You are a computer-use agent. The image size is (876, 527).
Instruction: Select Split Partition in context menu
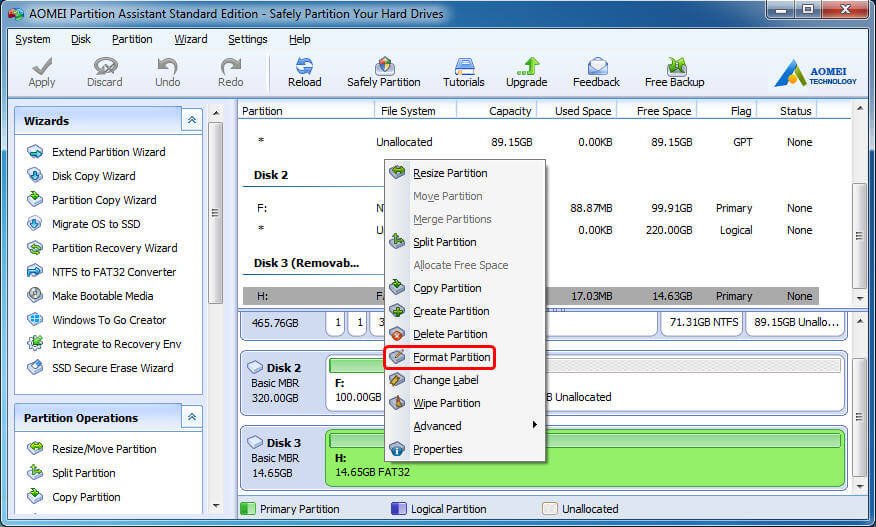tap(465, 242)
